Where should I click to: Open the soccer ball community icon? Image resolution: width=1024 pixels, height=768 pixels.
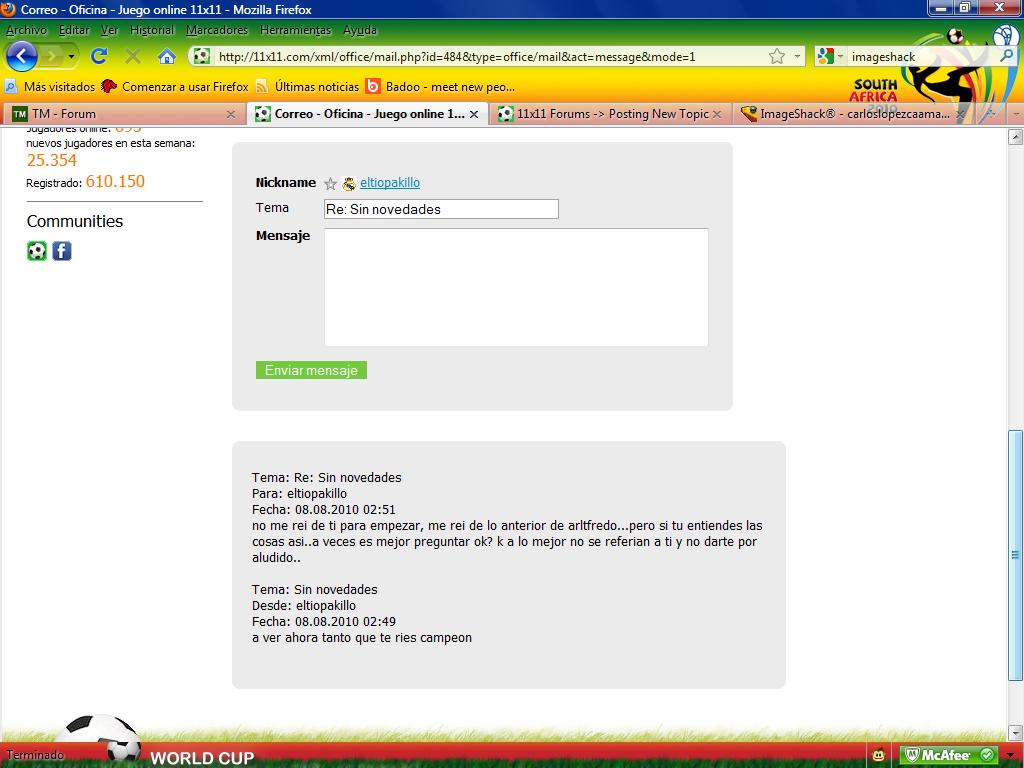point(37,251)
